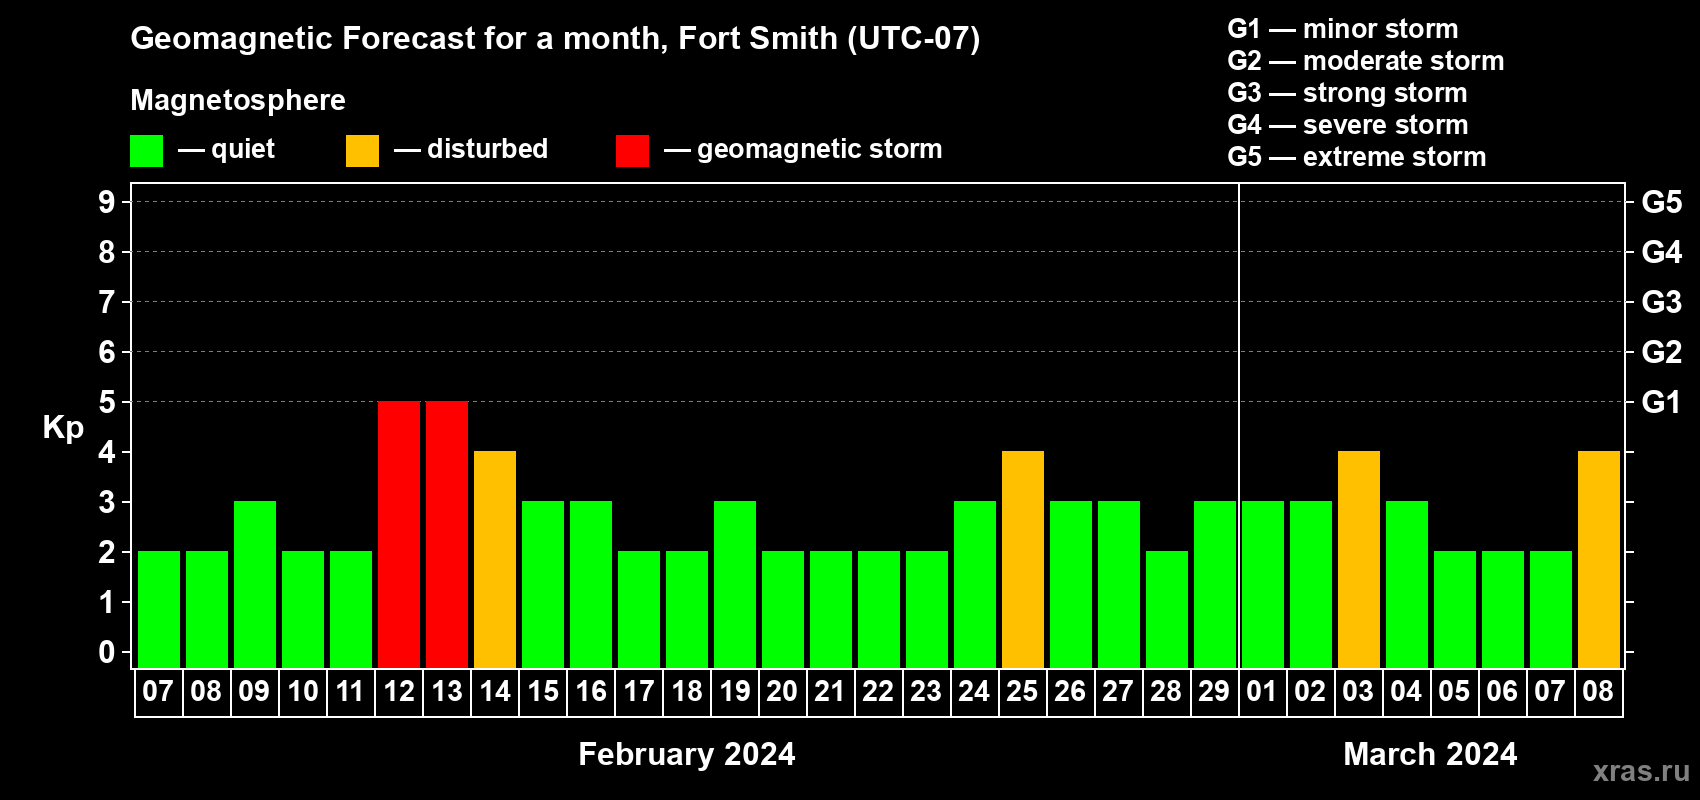This screenshot has height=800, width=1700.
Task: Select the orange bar for March 03
Action: coord(1359,559)
